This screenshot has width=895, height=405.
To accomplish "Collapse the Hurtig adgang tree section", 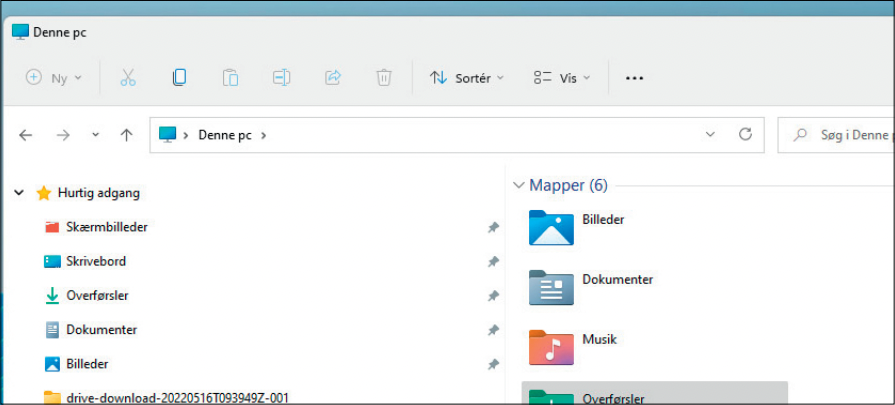I will 19,193.
